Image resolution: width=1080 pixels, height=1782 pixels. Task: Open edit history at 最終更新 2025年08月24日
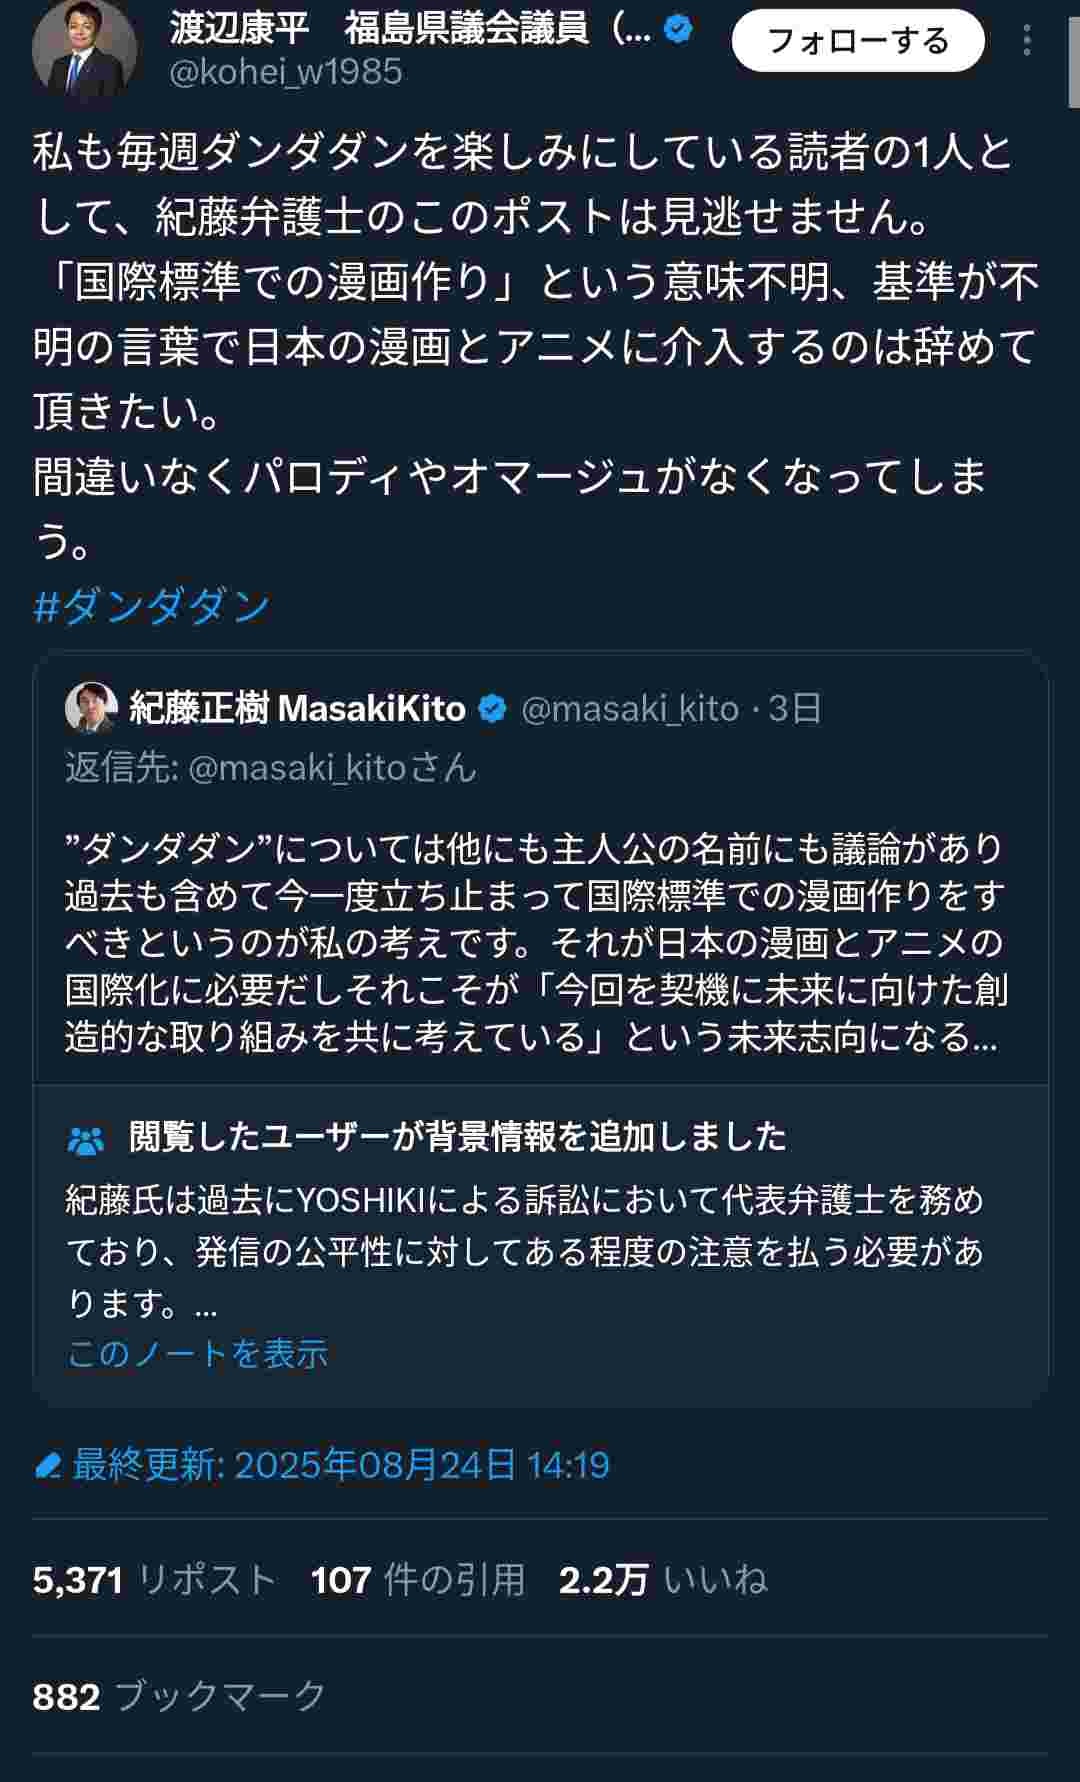pyautogui.click(x=340, y=1466)
